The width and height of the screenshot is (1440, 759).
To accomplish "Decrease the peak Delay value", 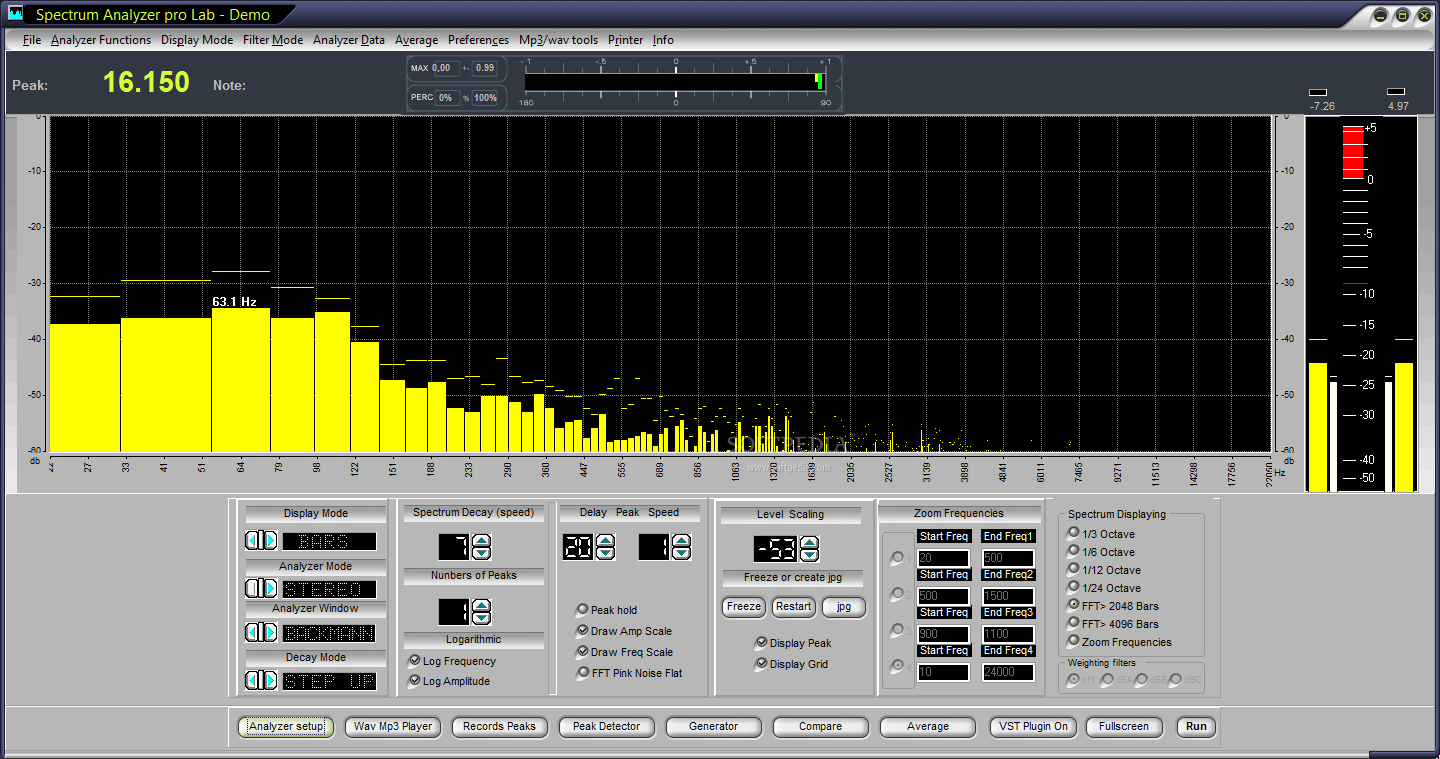I will coord(605,553).
